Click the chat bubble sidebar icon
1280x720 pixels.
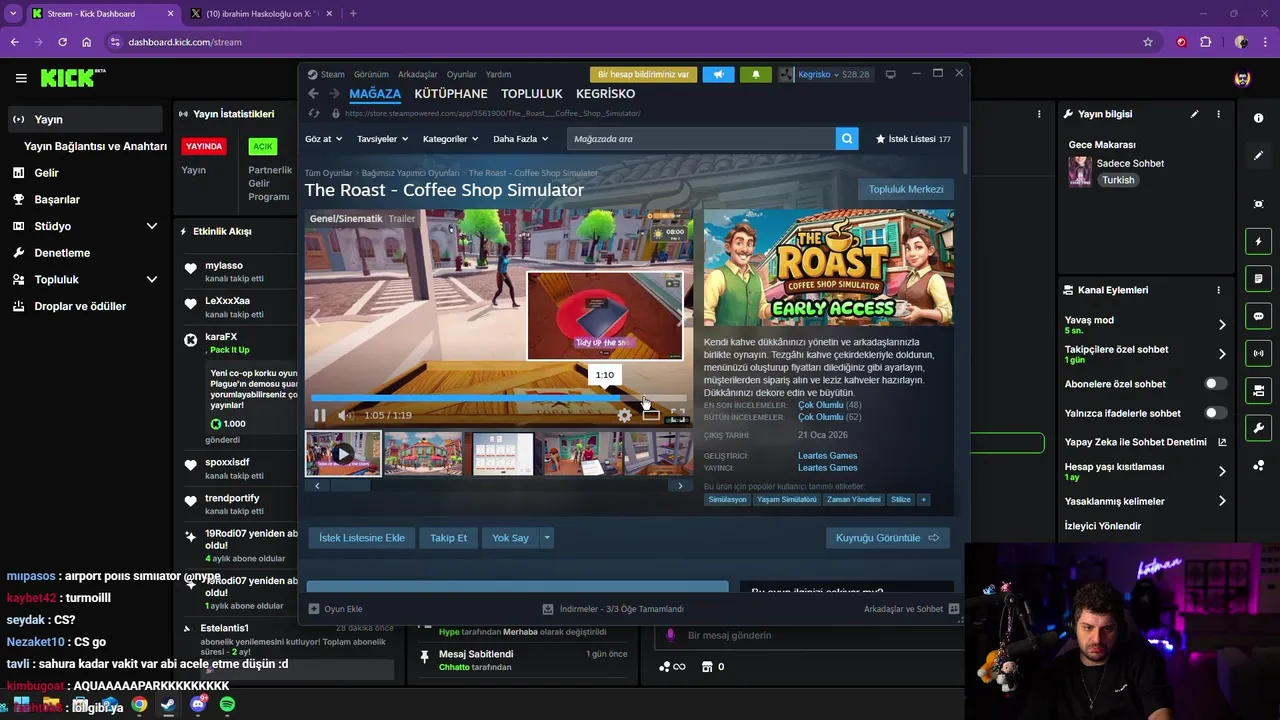point(1258,316)
